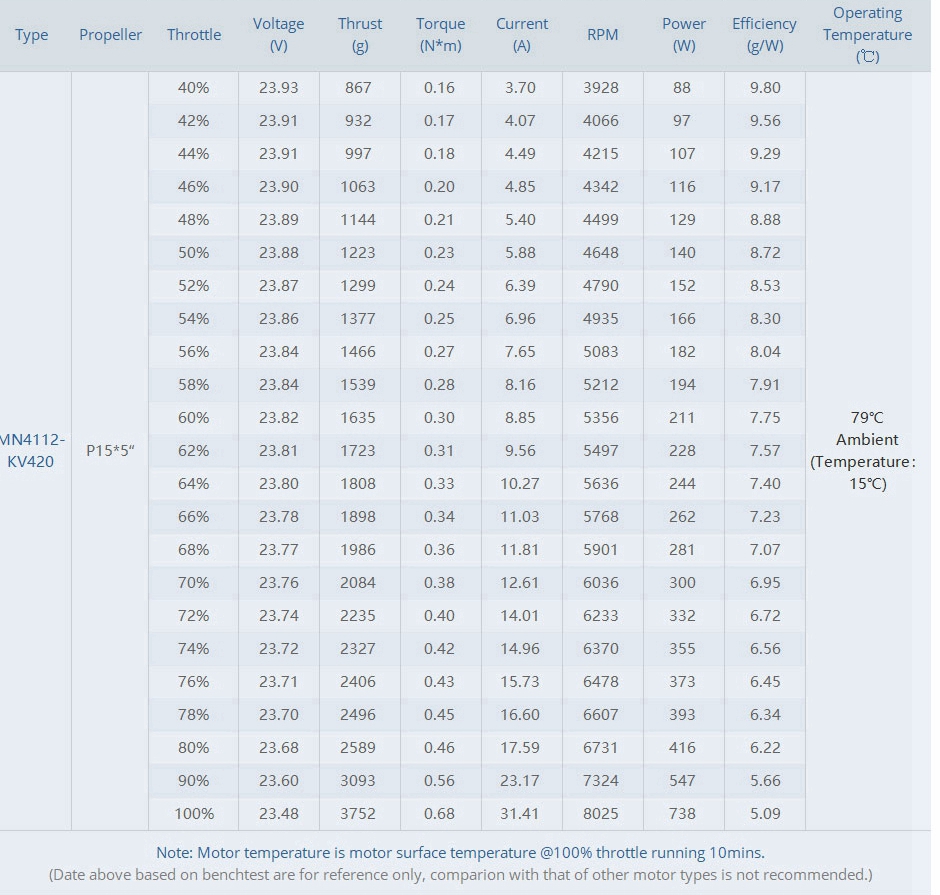Select the P15*5" propeller cell
Image resolution: width=940 pixels, height=895 pixels.
click(x=110, y=450)
